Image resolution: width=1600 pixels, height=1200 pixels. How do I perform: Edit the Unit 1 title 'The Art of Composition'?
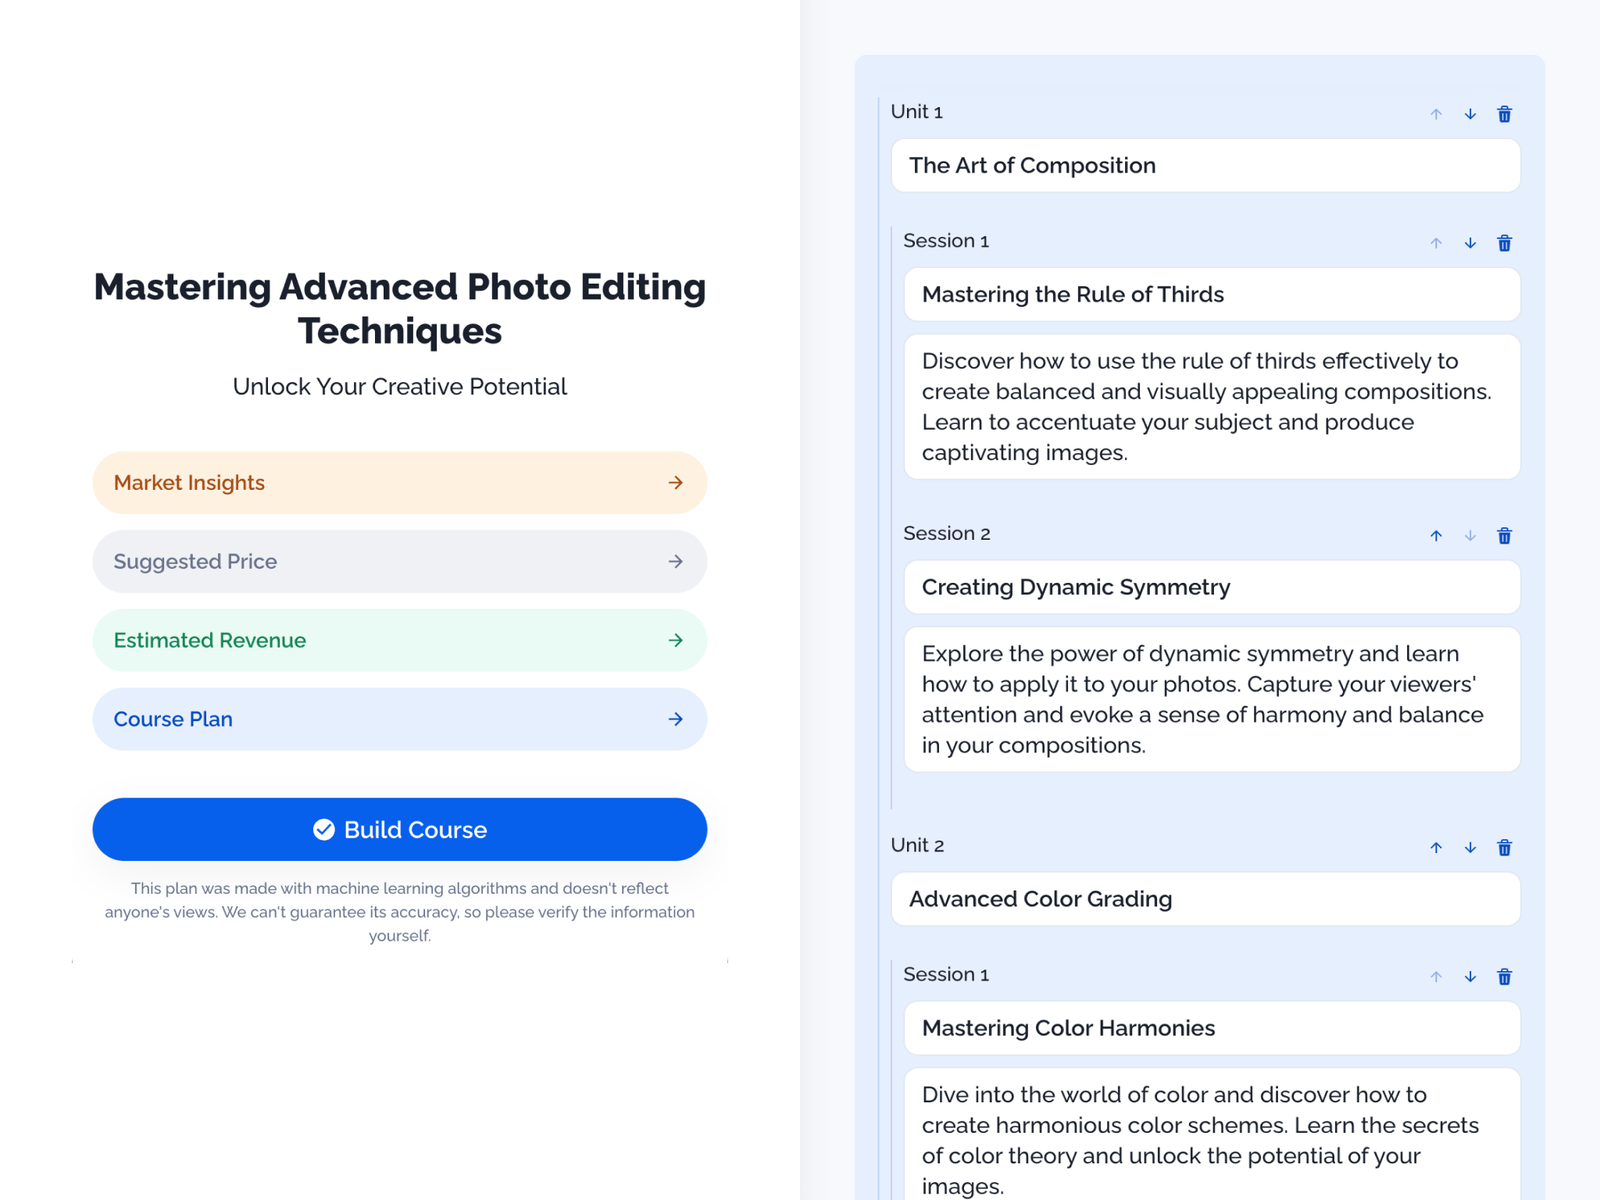click(x=1205, y=165)
